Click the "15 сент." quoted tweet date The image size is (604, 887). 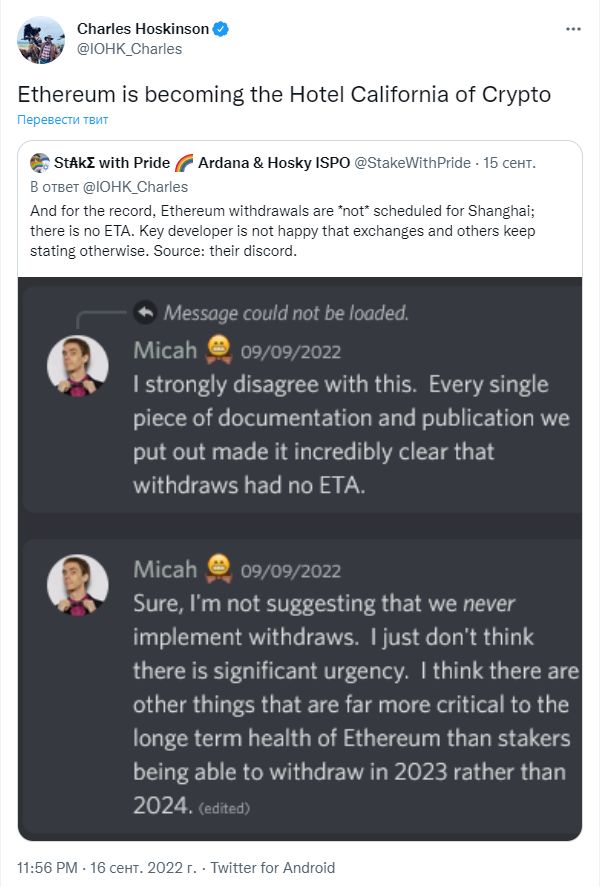[x=510, y=163]
